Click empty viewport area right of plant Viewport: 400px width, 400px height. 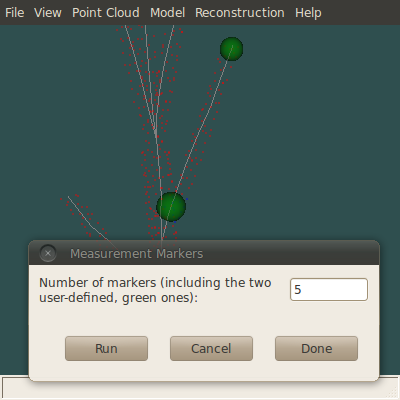pyautogui.click(x=317, y=133)
